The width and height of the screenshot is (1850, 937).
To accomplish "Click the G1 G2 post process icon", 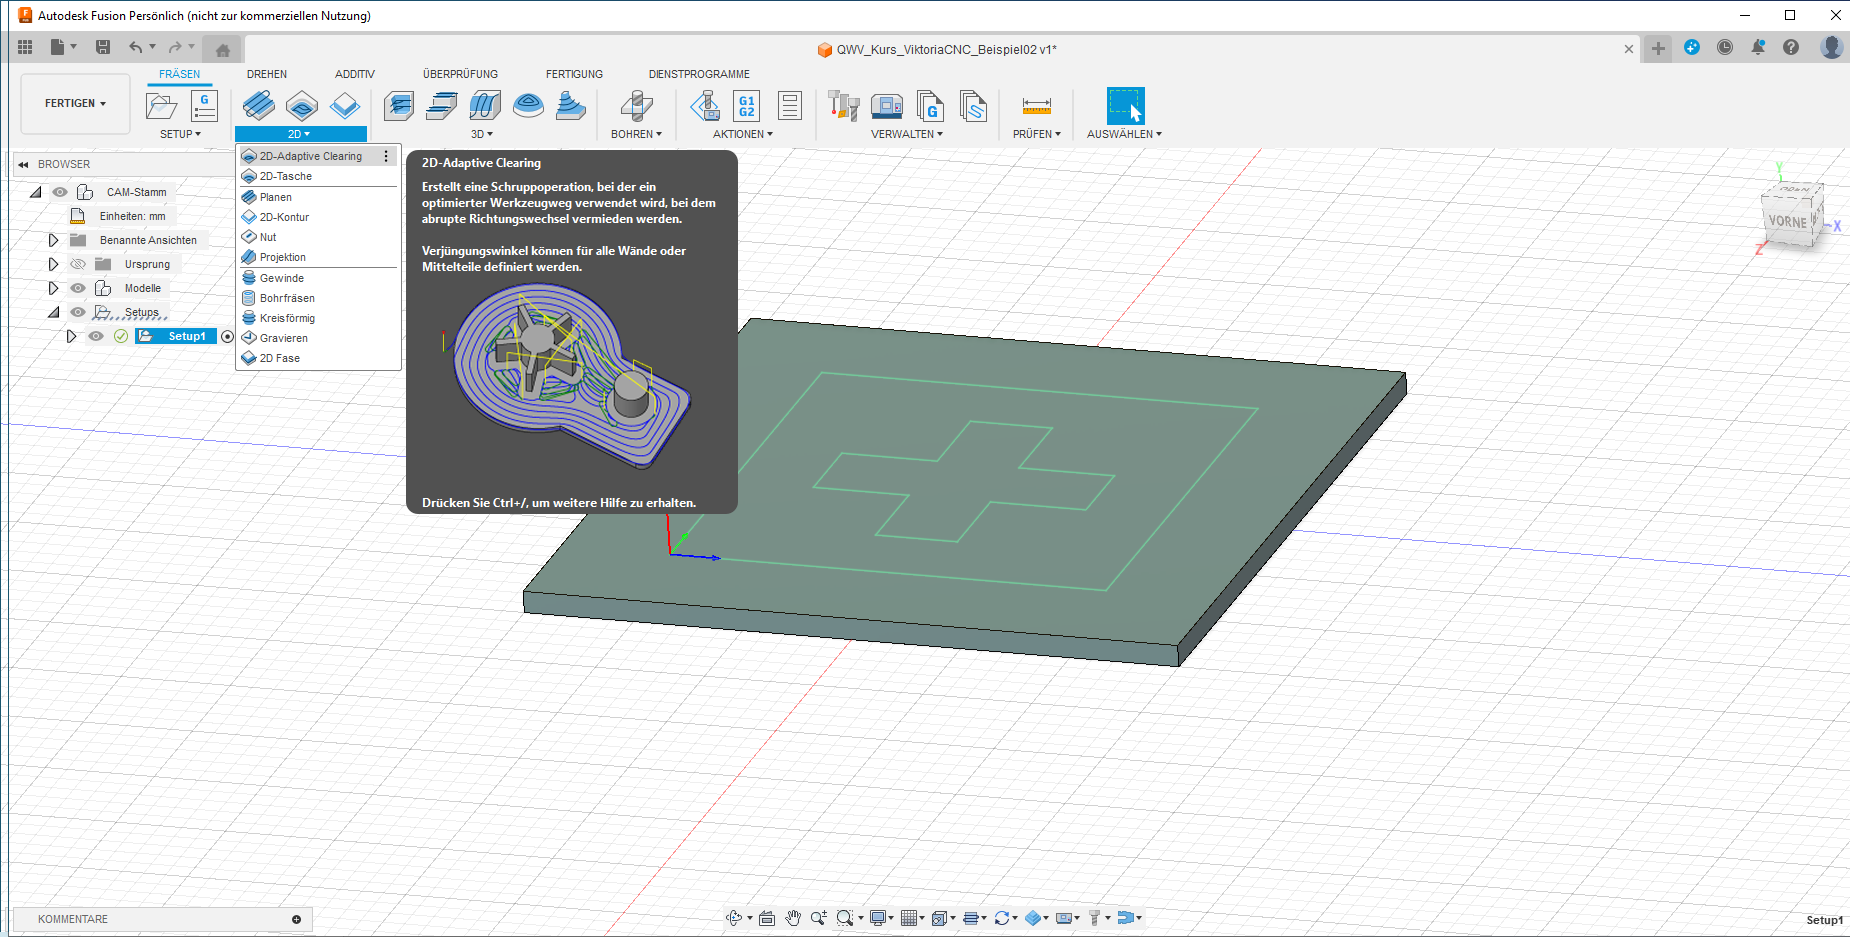I will pyautogui.click(x=746, y=105).
